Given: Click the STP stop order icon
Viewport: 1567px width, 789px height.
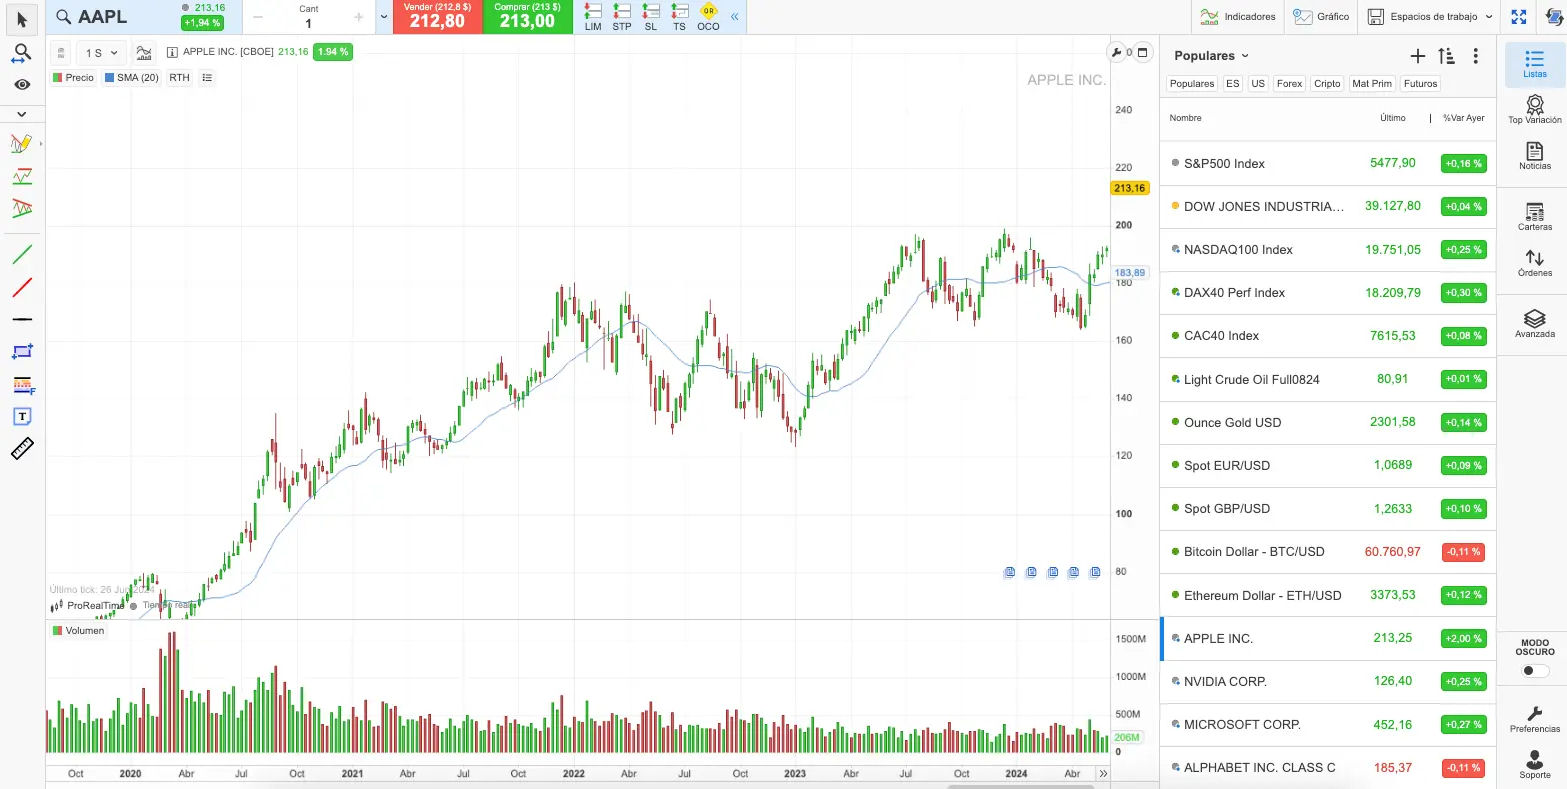Looking at the screenshot, I should coord(622,16).
